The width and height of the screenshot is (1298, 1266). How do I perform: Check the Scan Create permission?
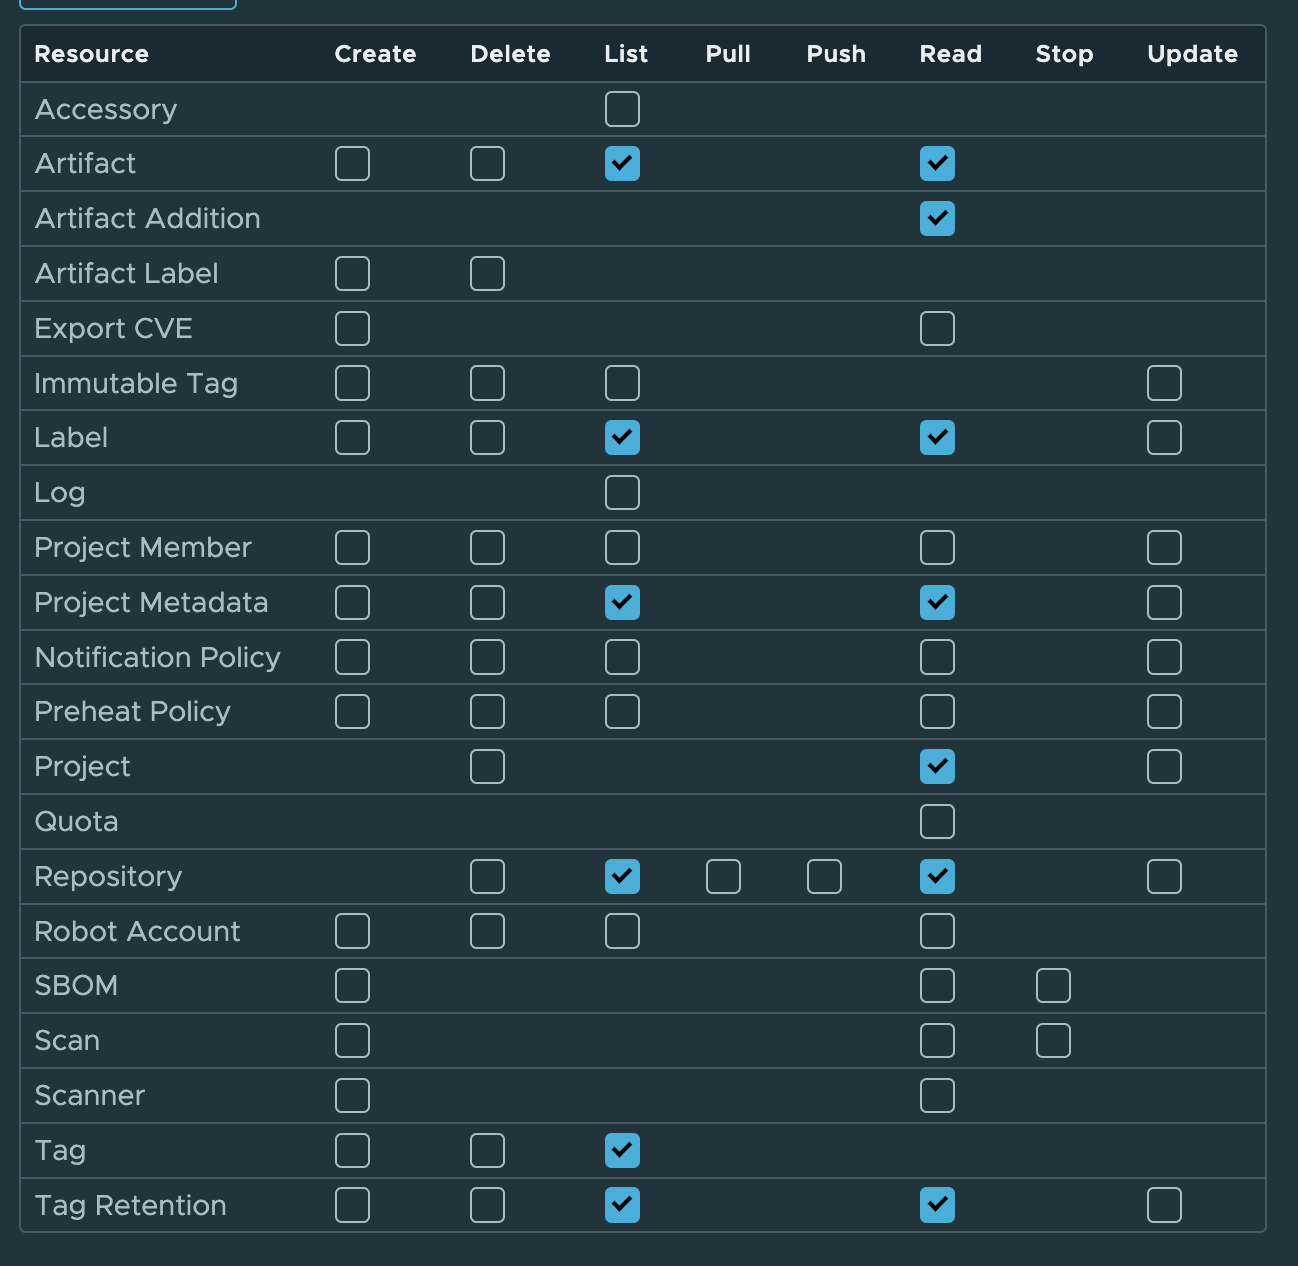(x=352, y=1041)
